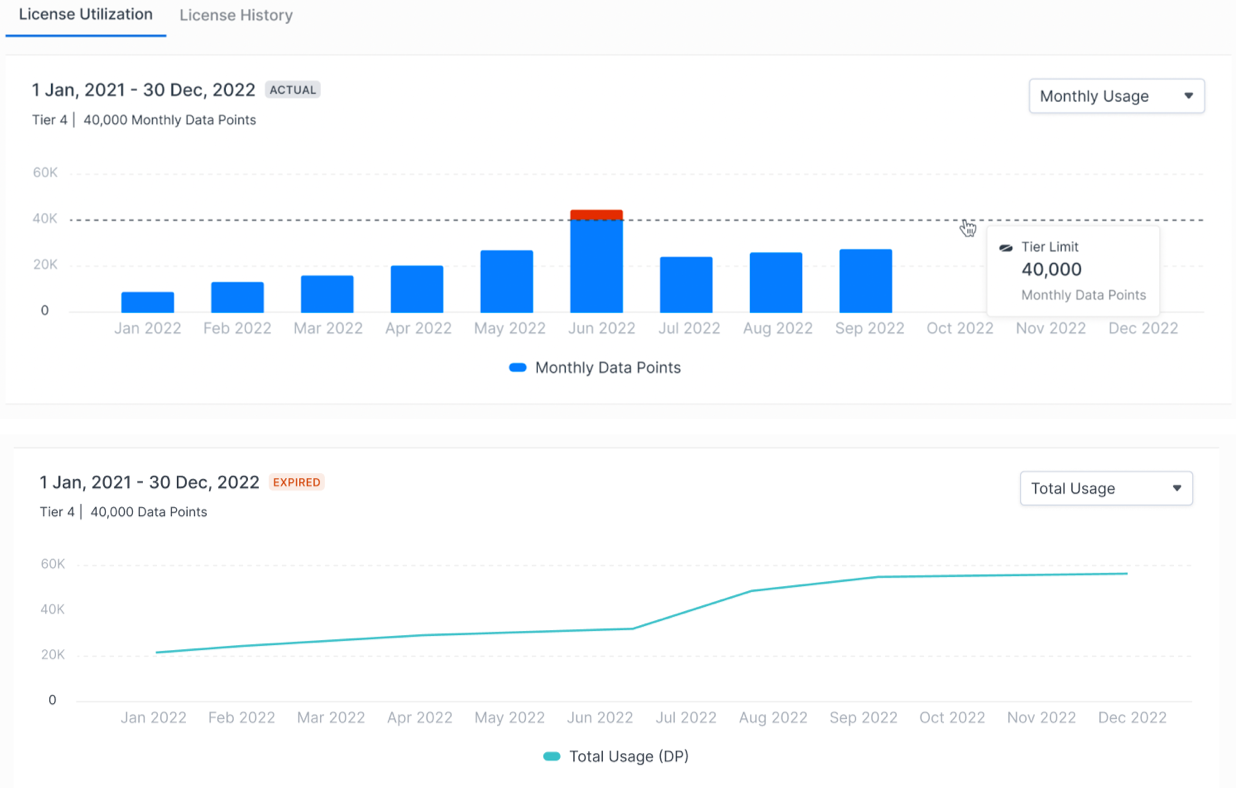Click the Tier Limit dashed-line icon in tooltip
This screenshot has height=788, width=1236.
click(1006, 248)
